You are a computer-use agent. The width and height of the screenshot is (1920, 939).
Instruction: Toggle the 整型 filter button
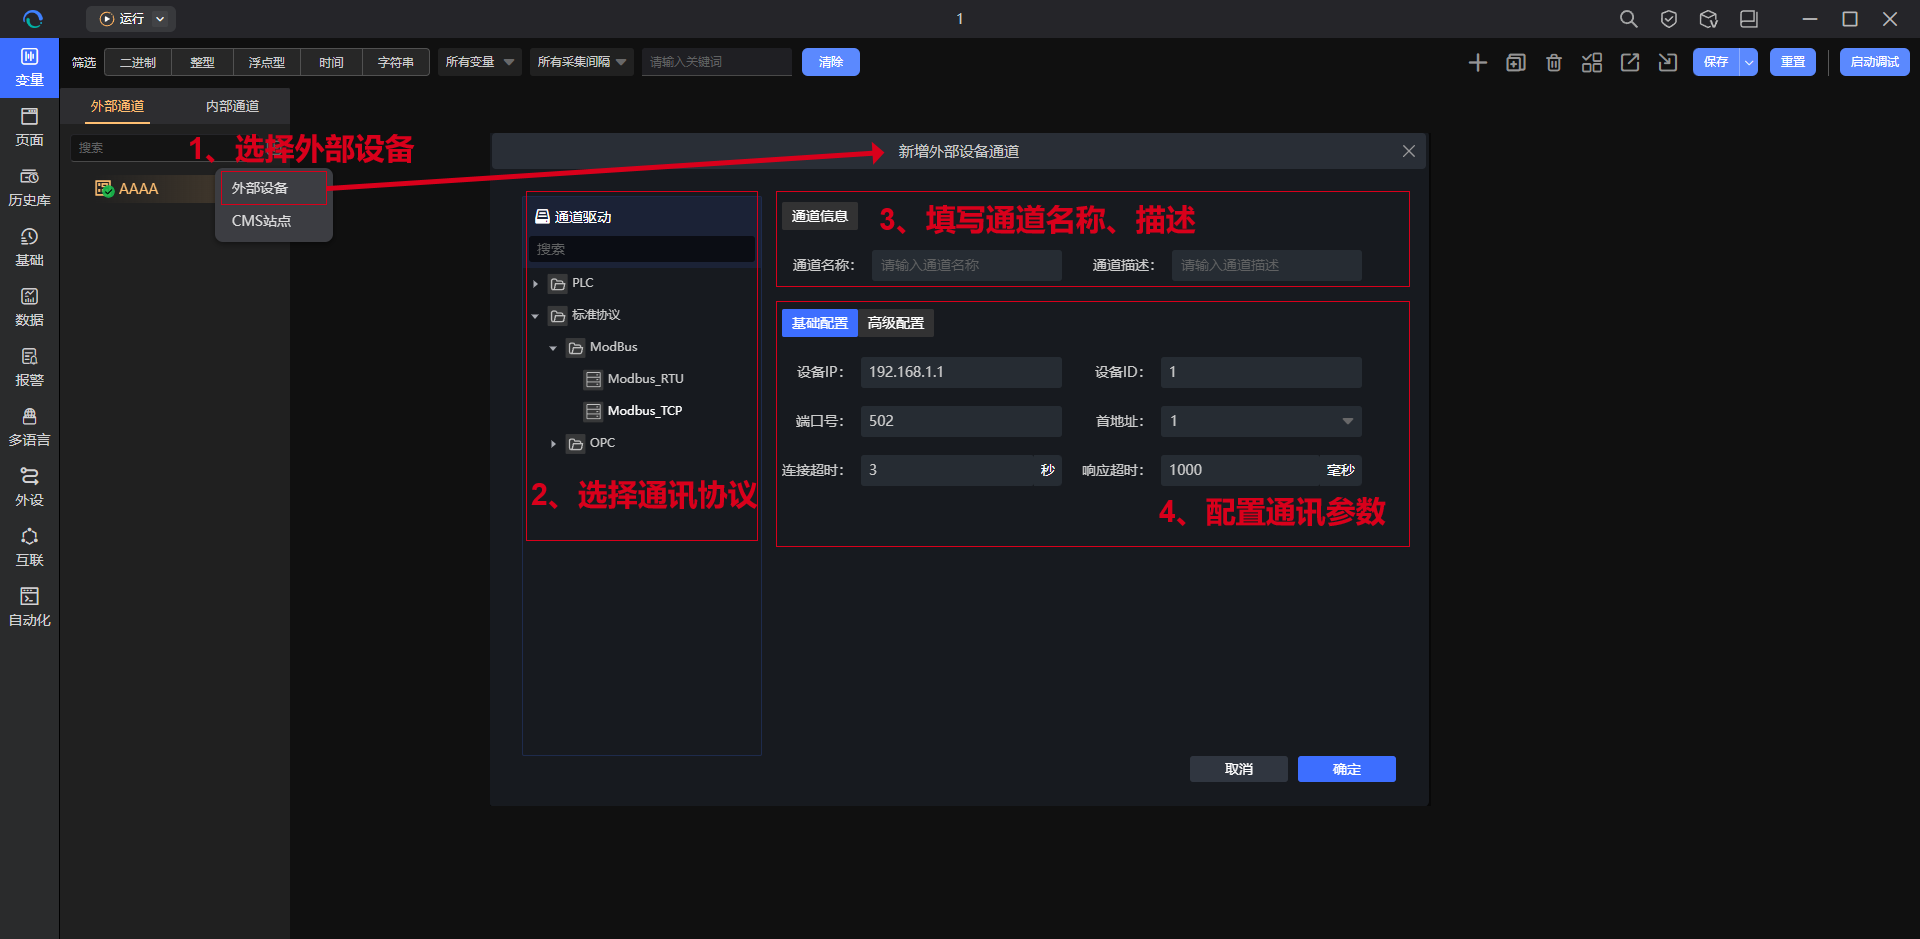[x=202, y=62]
